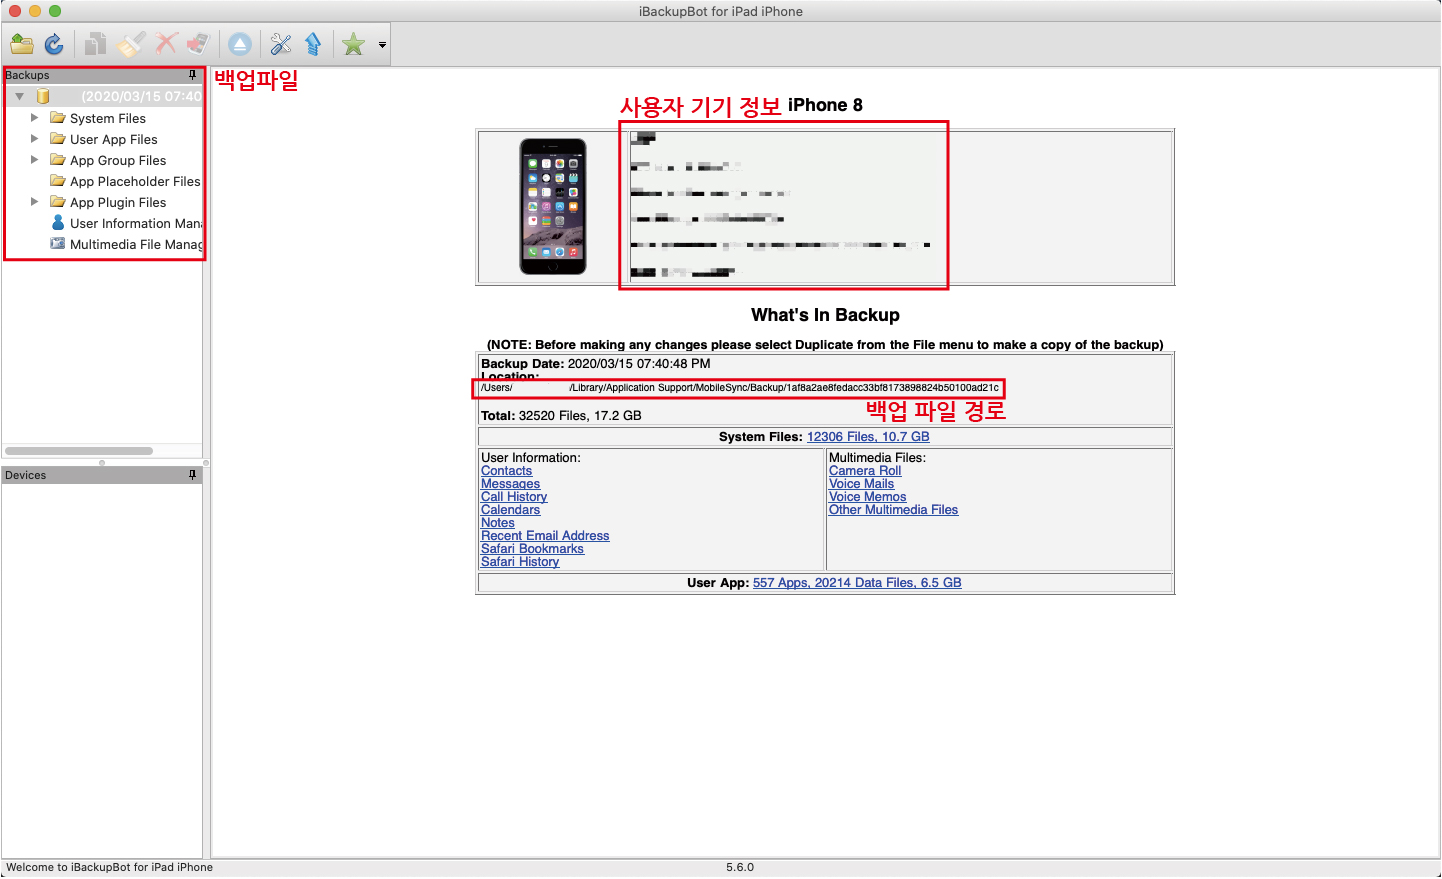
Task: Click the red X delete icon
Action: coord(166,44)
